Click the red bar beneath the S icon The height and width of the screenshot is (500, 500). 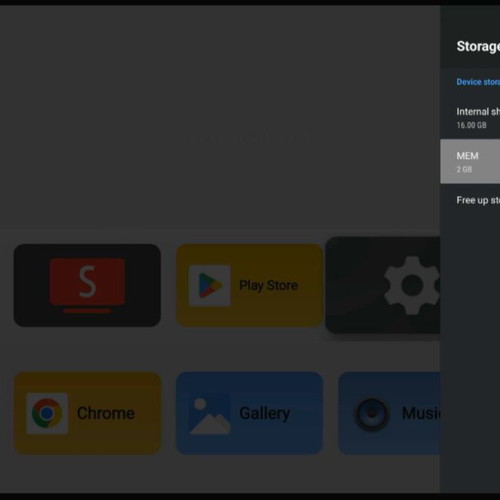pyautogui.click(x=87, y=311)
